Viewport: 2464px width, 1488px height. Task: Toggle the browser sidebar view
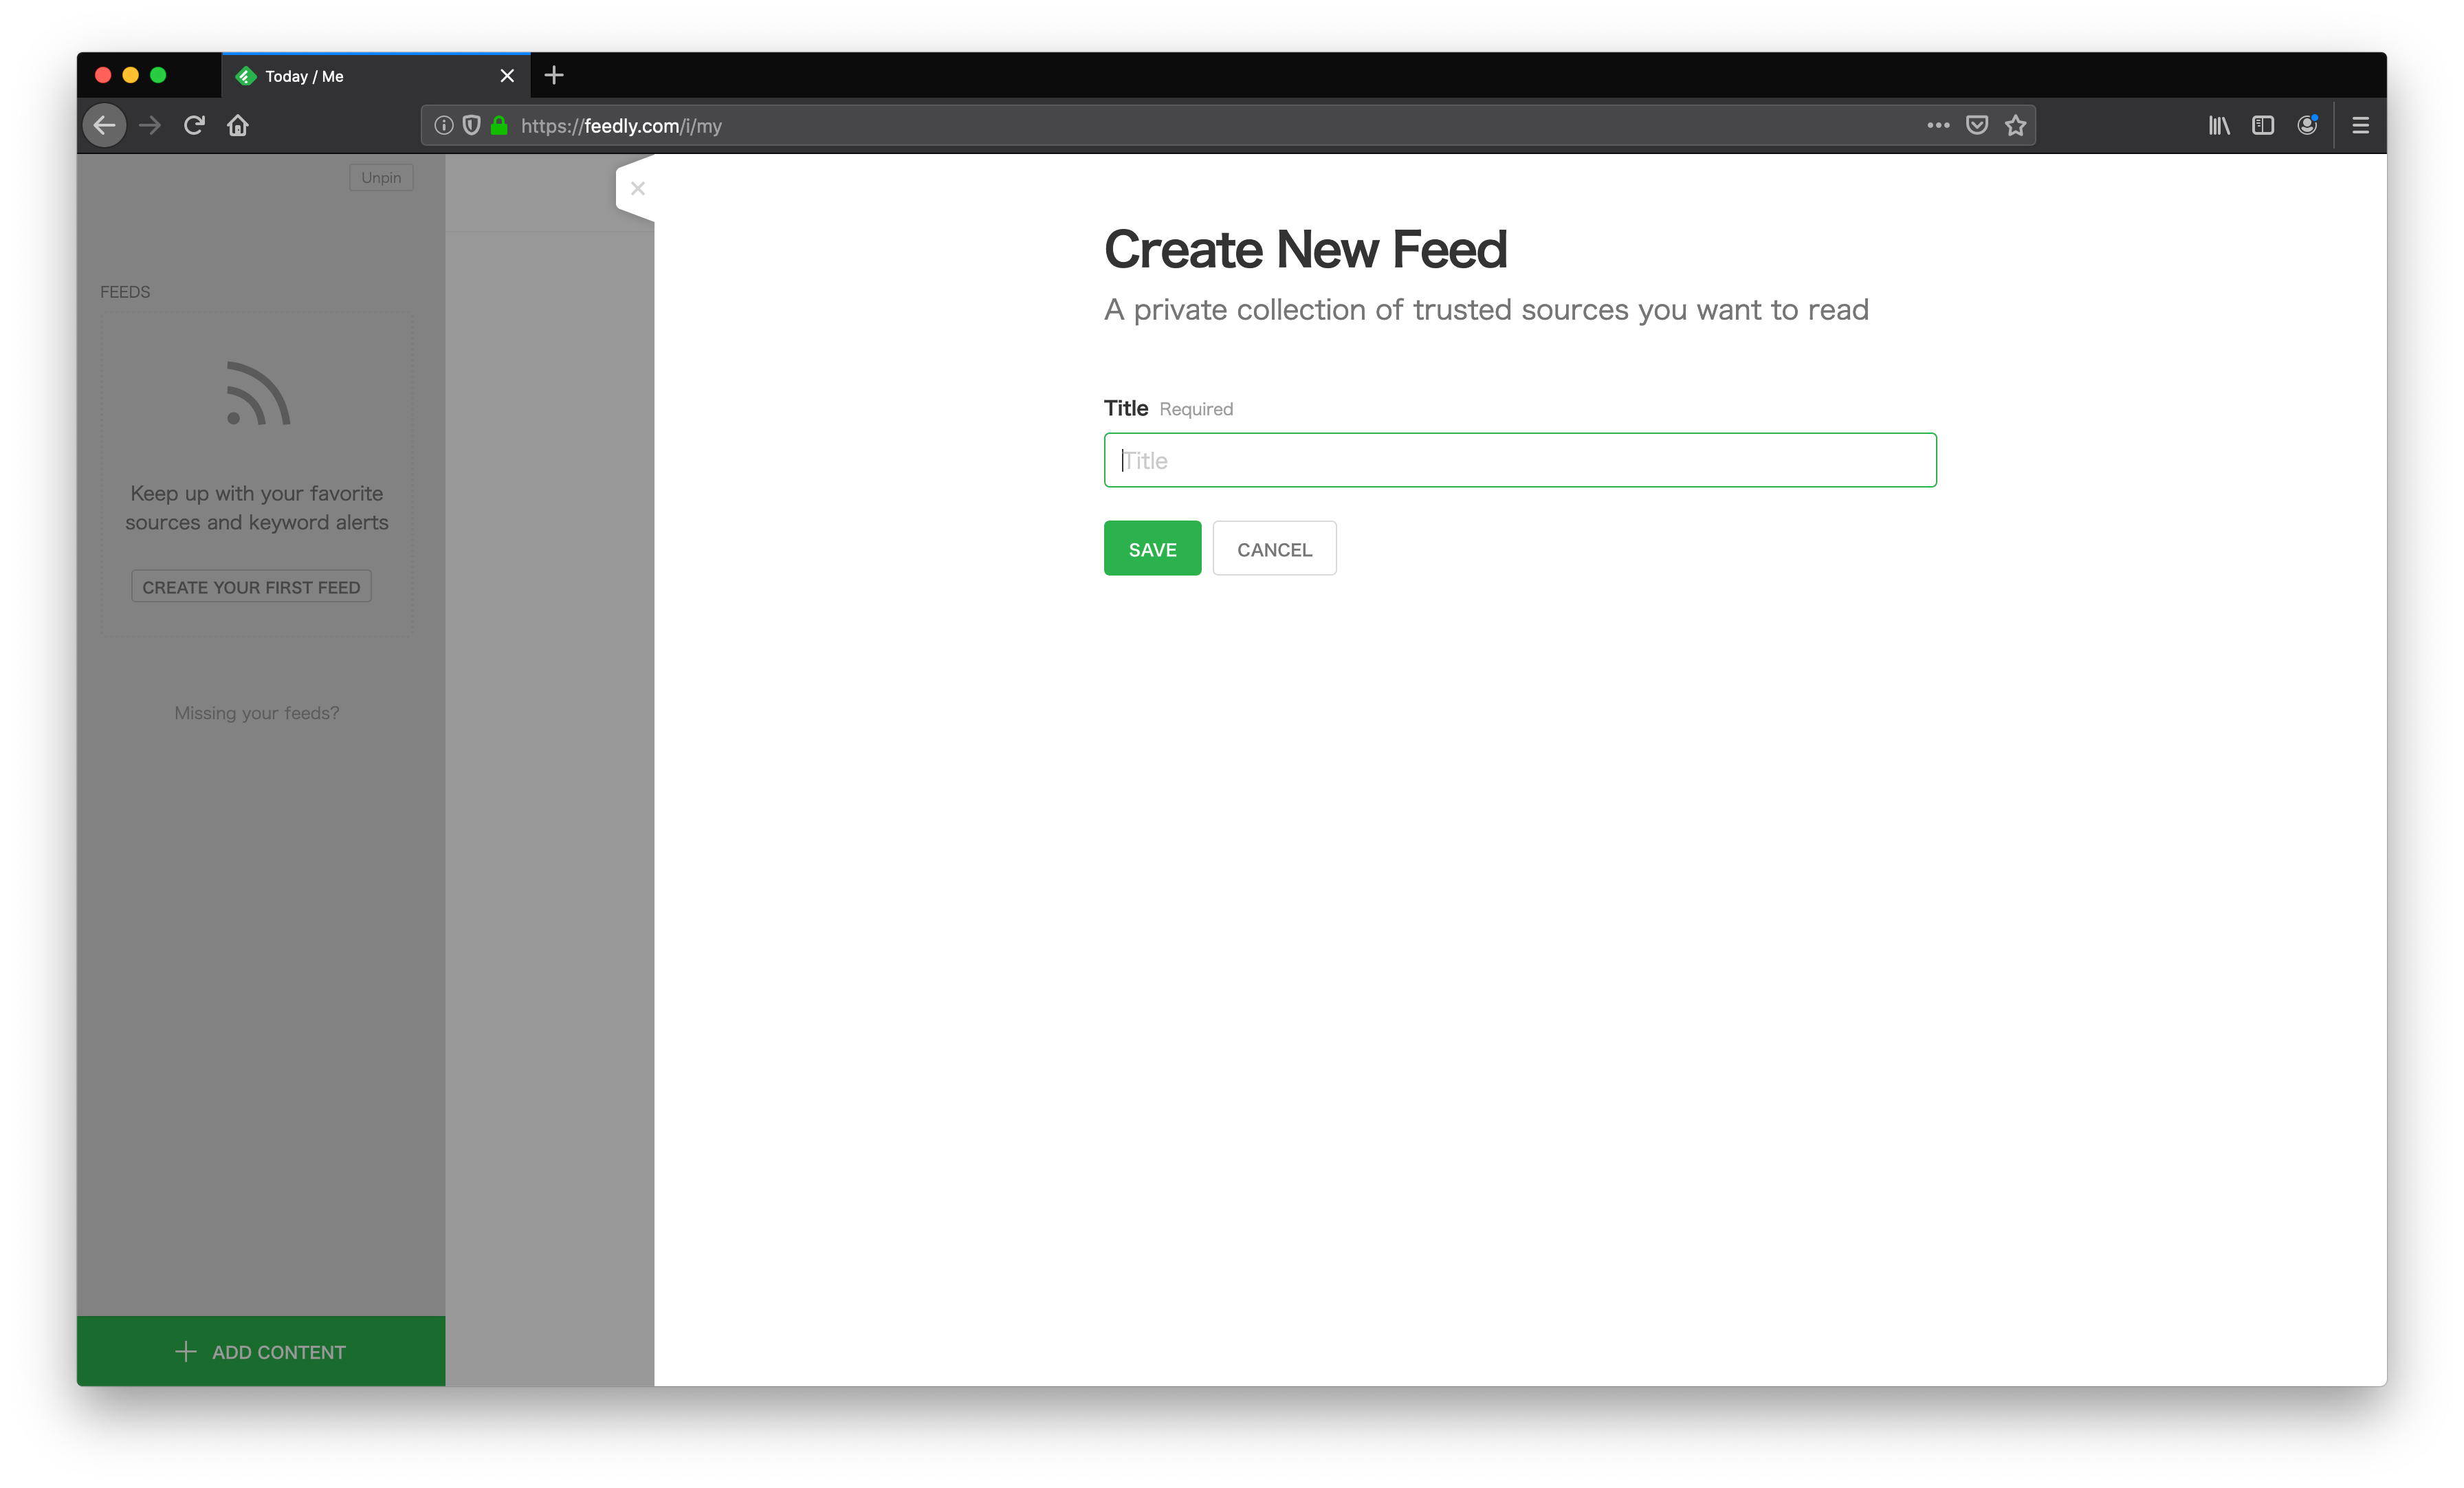tap(2263, 125)
